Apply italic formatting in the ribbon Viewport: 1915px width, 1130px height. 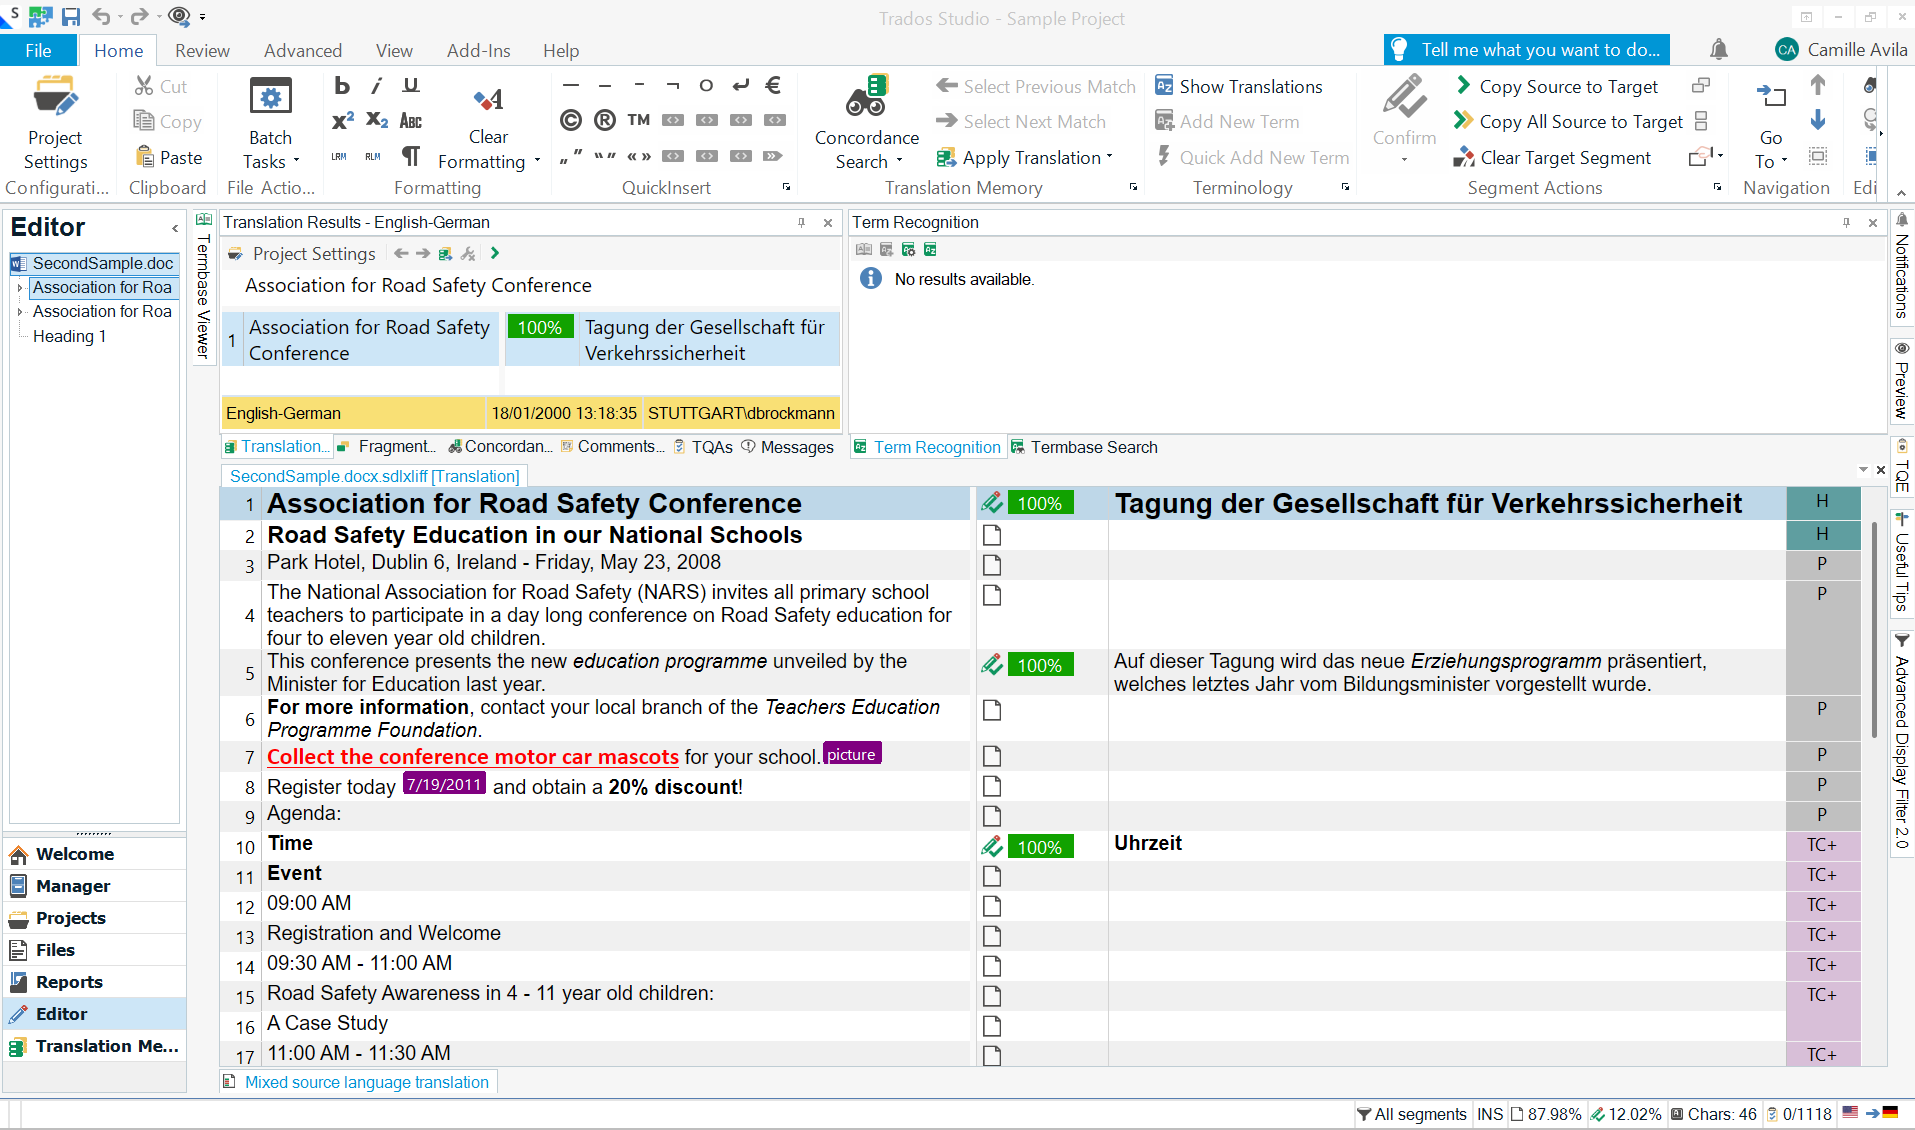click(376, 86)
